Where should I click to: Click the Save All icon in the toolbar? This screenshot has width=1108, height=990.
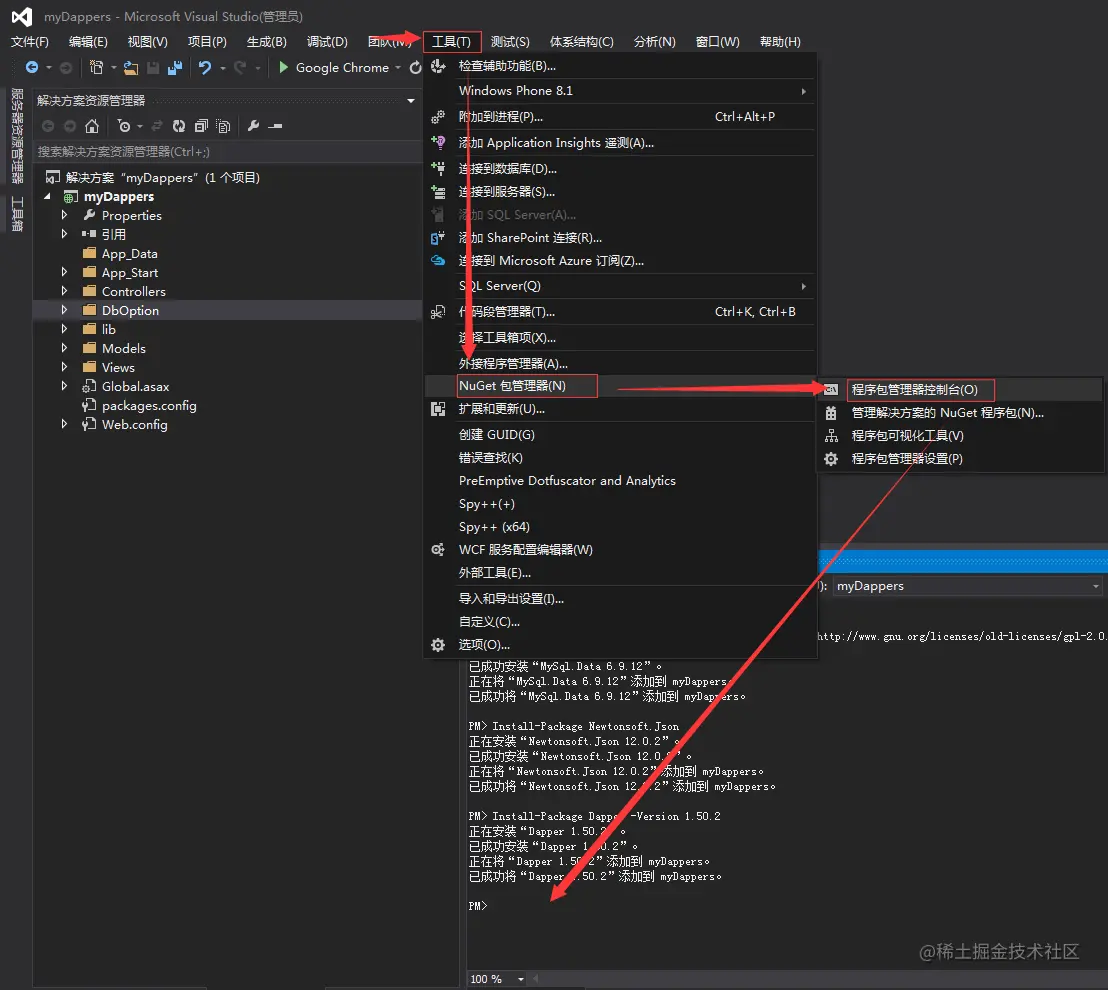pyautogui.click(x=175, y=67)
